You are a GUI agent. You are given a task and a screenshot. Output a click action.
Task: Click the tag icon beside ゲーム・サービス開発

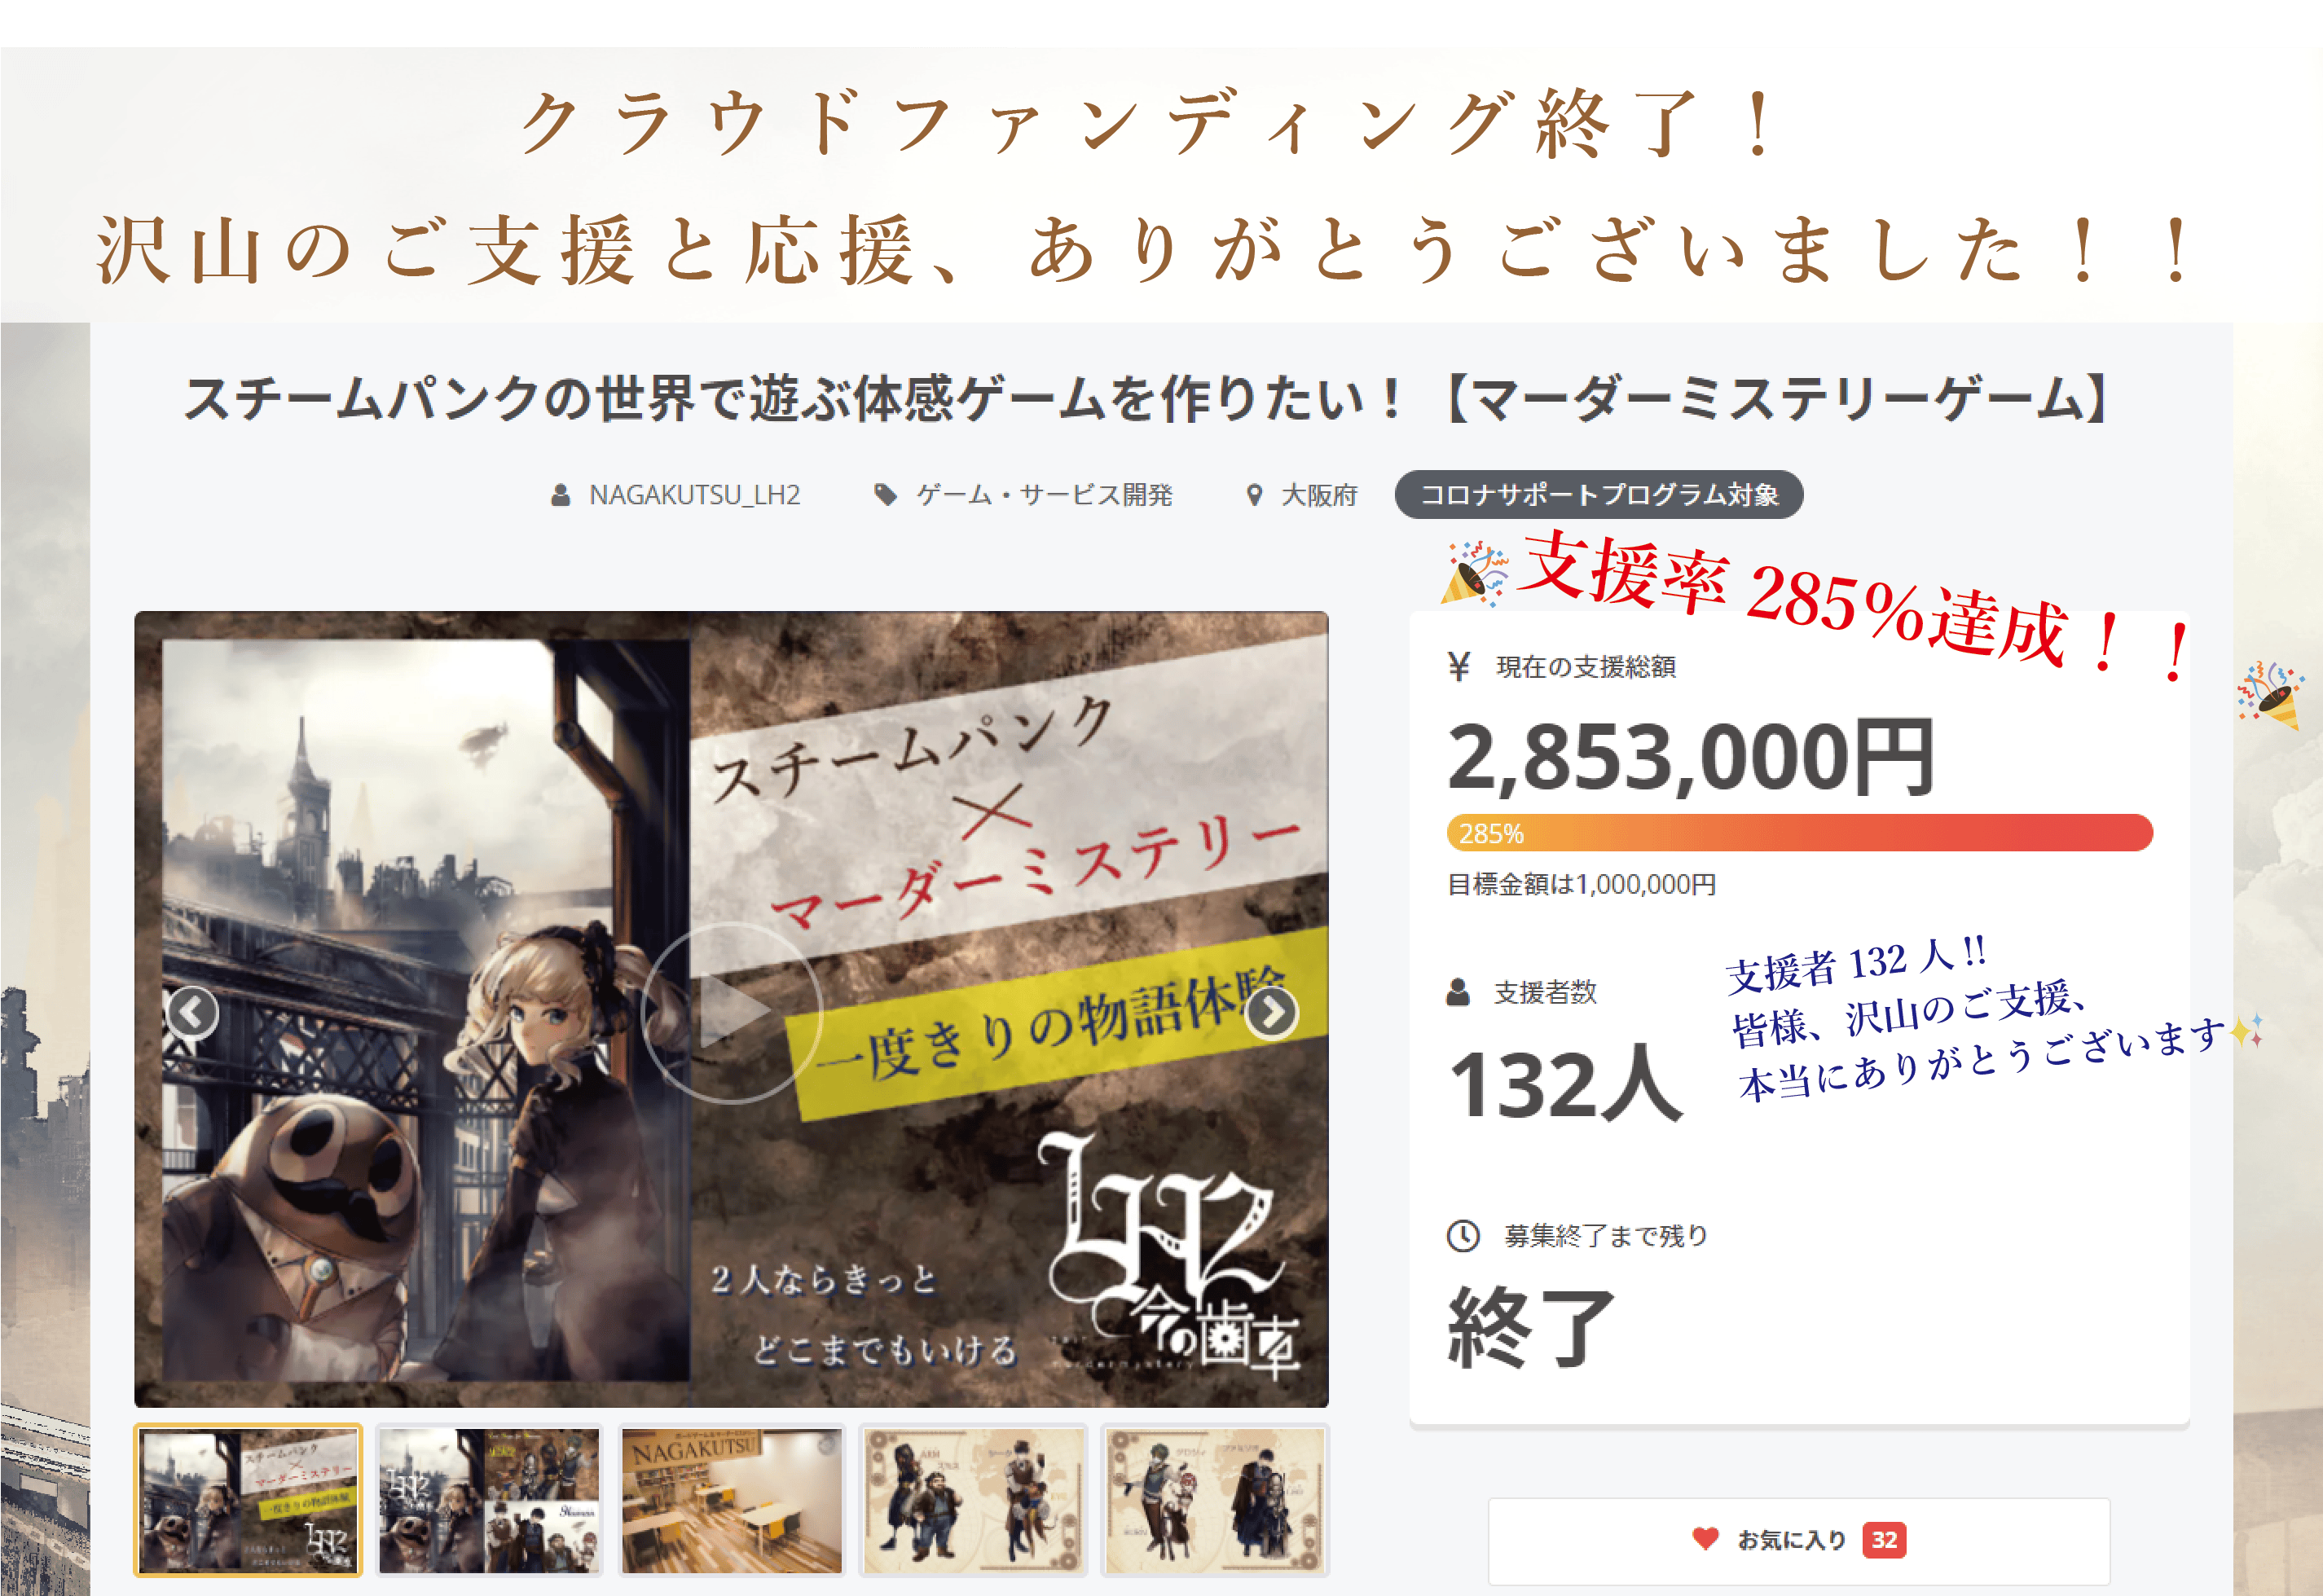pyautogui.click(x=885, y=495)
